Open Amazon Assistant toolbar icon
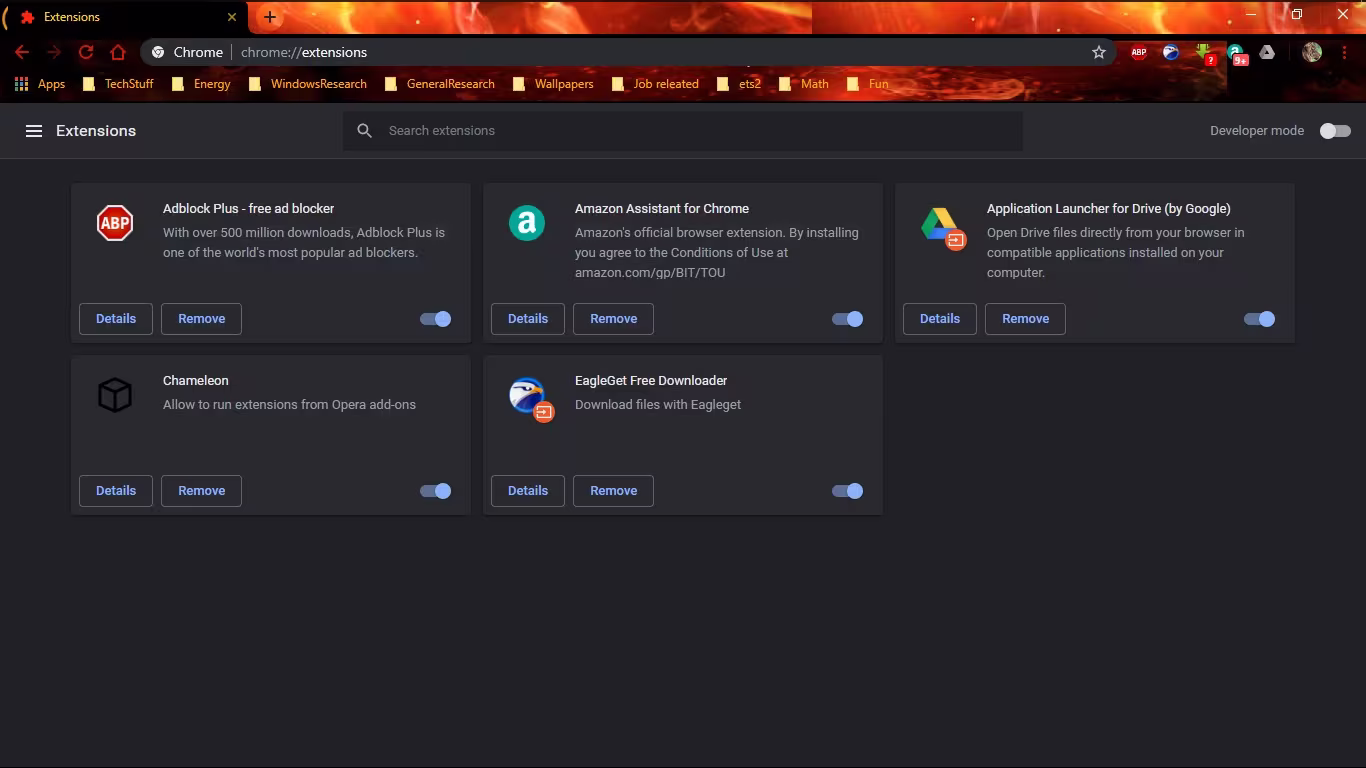The height and width of the screenshot is (768, 1366). [1237, 53]
